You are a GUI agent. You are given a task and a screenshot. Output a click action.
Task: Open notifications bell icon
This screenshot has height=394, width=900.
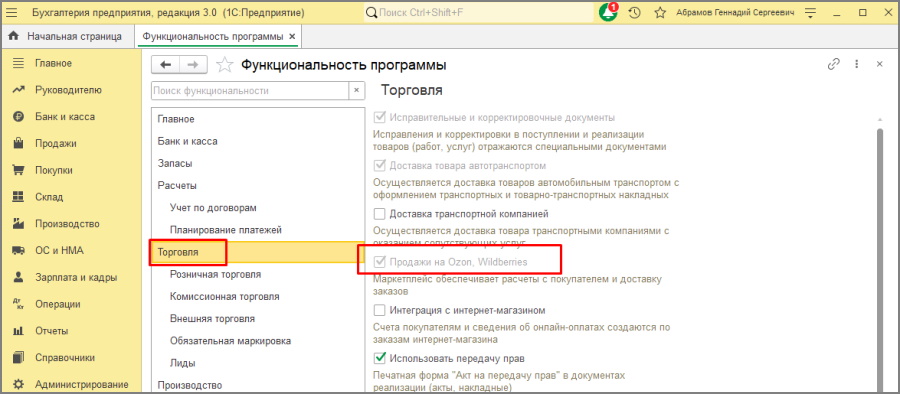(x=608, y=12)
